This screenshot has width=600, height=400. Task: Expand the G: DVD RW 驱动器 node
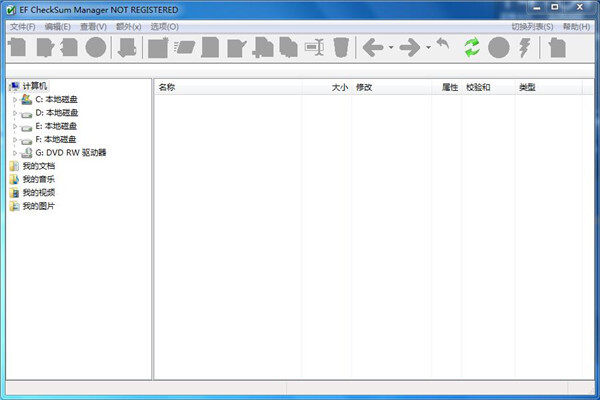pos(15,153)
